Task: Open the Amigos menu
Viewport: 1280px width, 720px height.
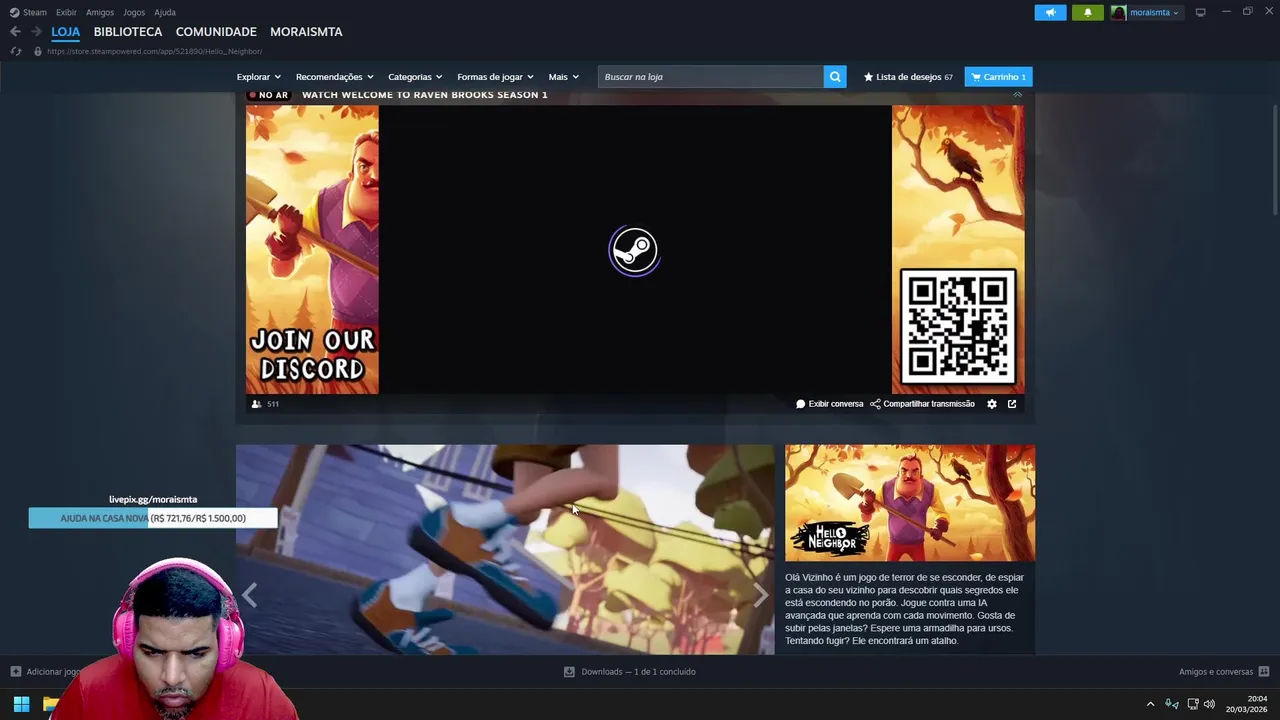Action: (100, 12)
